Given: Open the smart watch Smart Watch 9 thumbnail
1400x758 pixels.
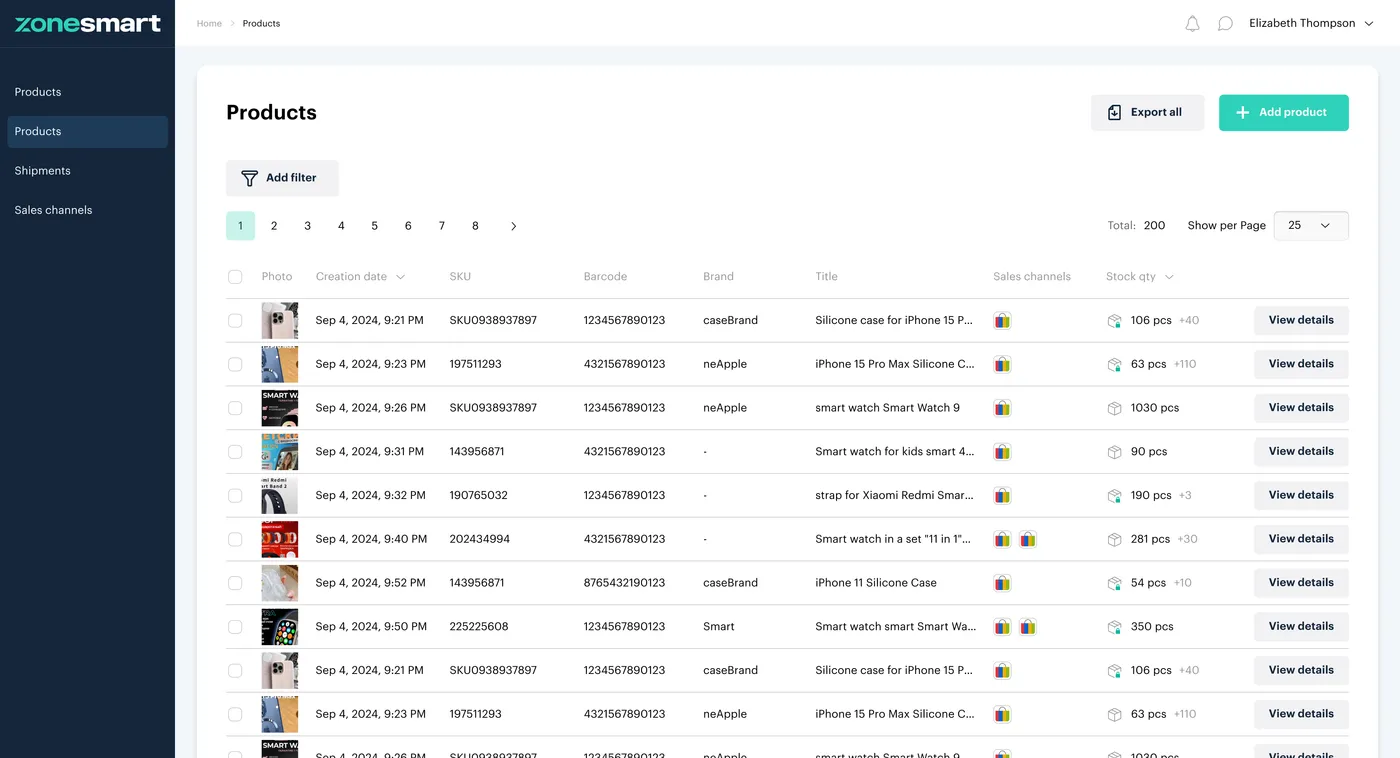Looking at the screenshot, I should (279, 407).
